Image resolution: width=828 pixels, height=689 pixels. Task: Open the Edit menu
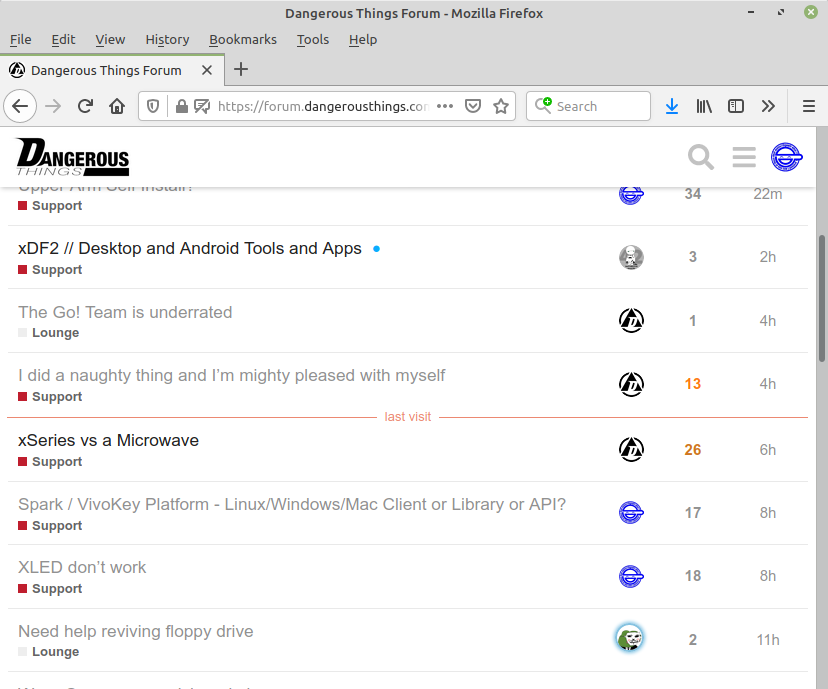click(63, 40)
